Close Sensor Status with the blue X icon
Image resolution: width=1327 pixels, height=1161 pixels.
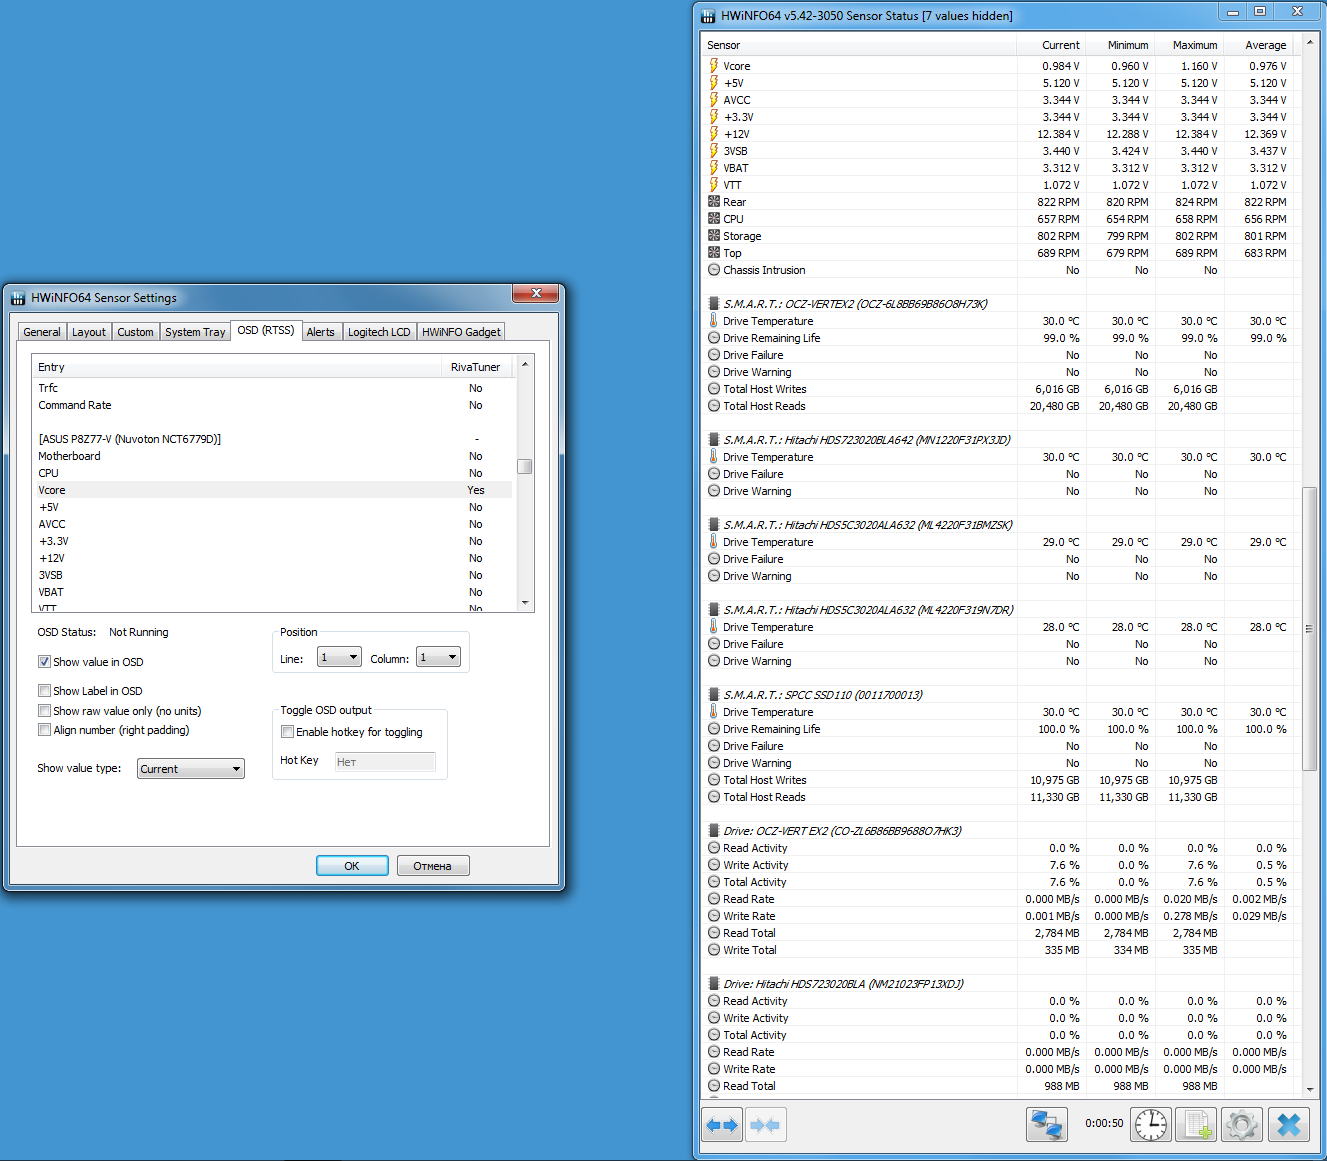1289,1124
